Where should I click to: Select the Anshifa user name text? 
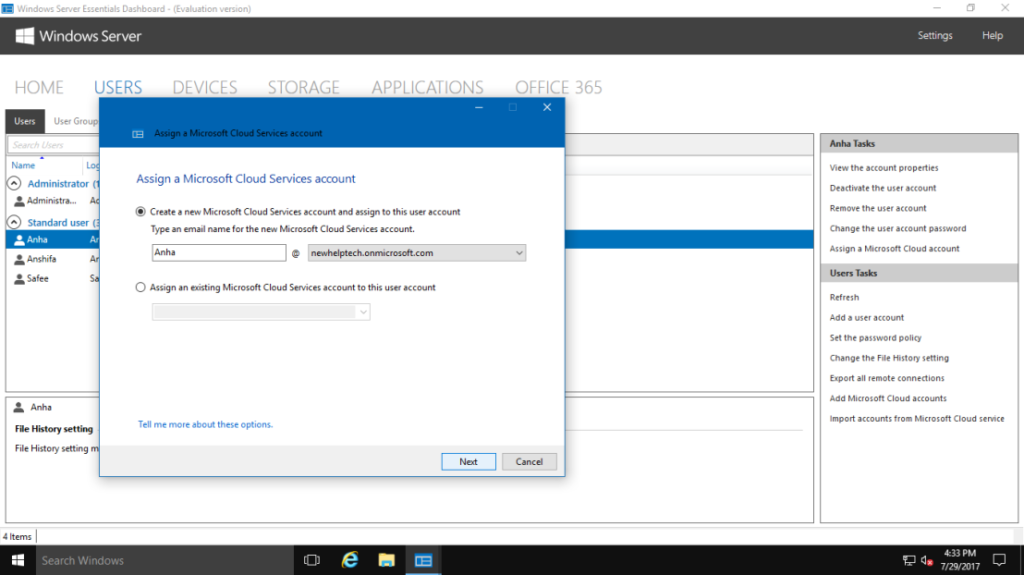click(x=42, y=259)
